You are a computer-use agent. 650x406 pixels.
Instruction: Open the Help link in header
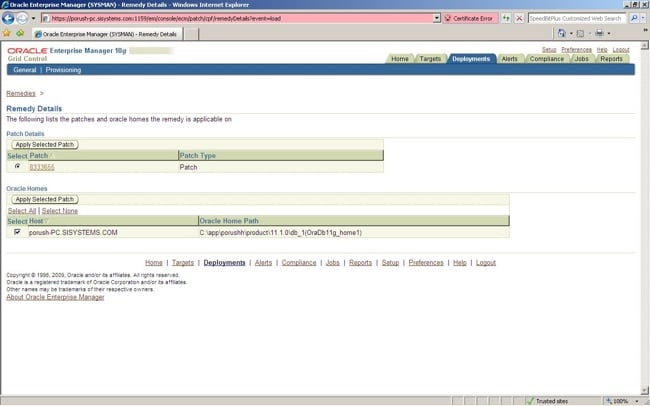[x=602, y=50]
